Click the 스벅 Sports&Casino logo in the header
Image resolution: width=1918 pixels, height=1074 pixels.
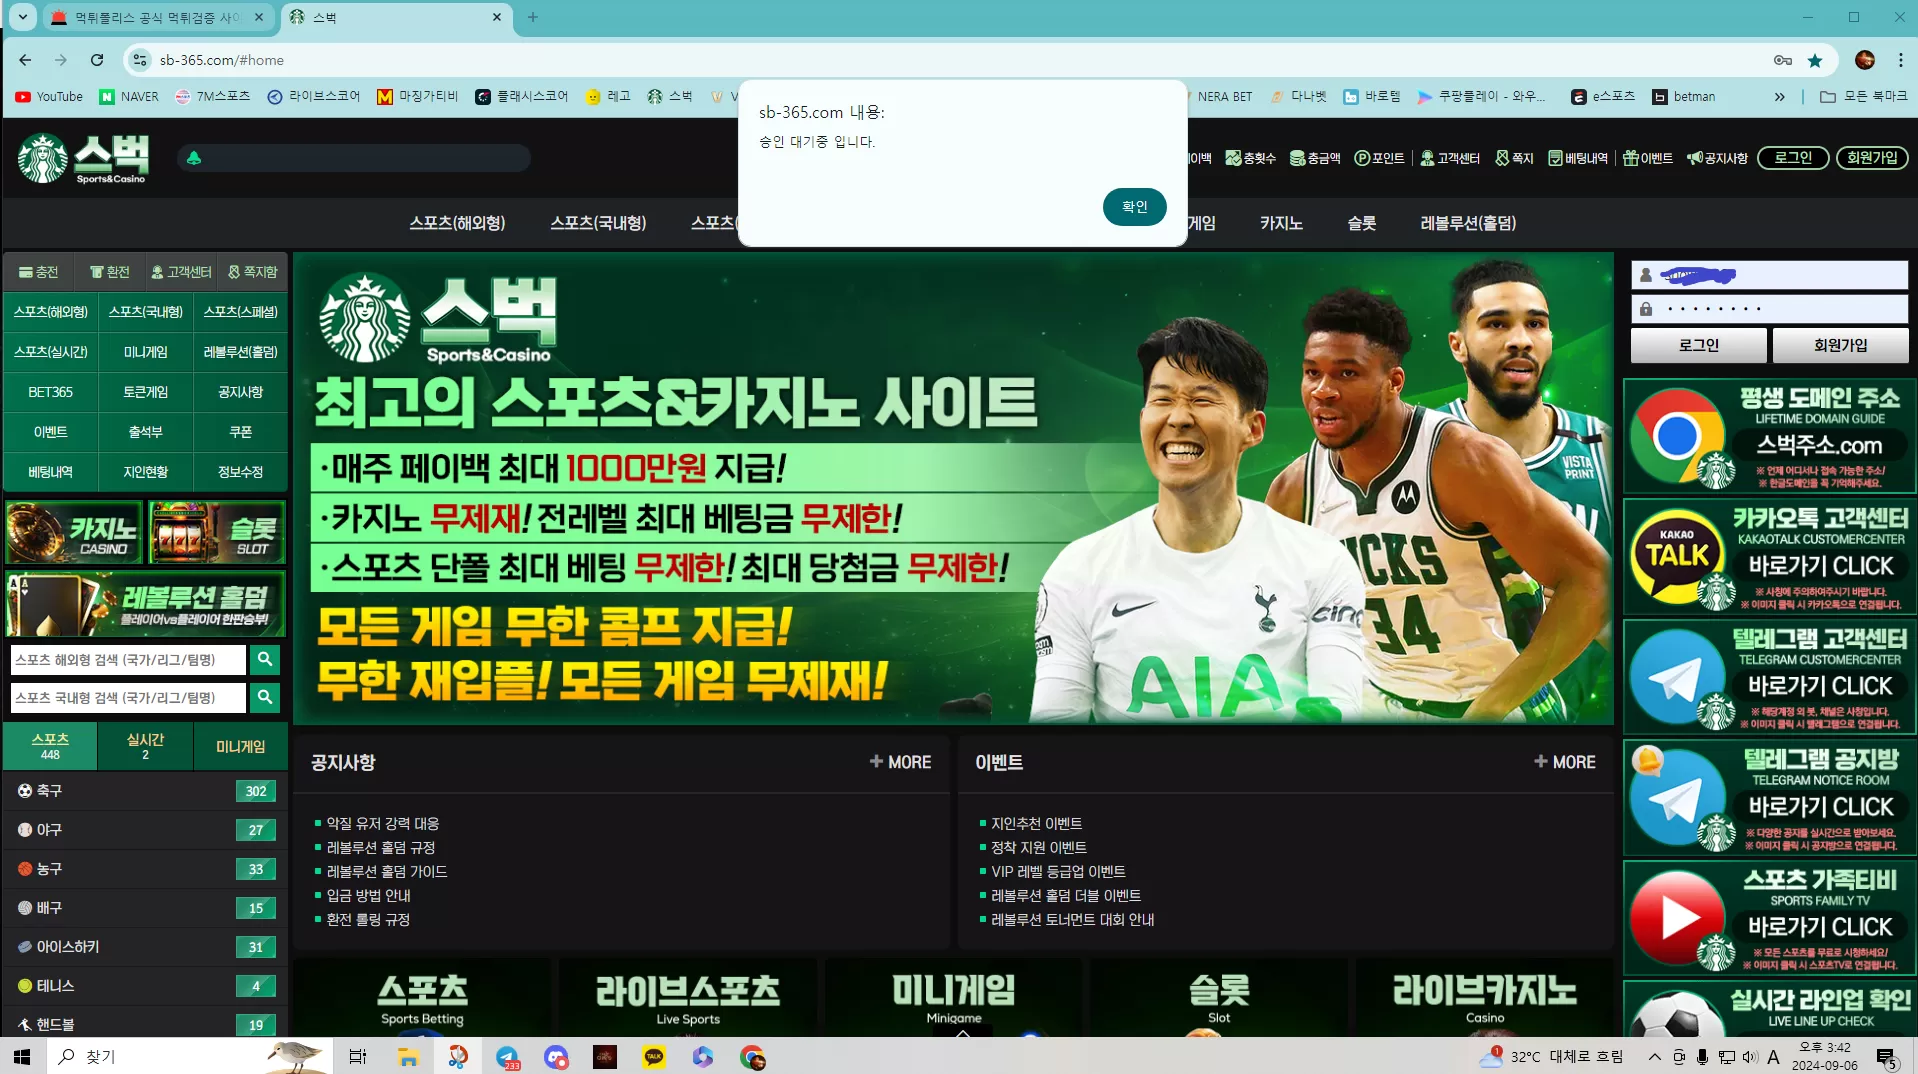pyautogui.click(x=84, y=158)
